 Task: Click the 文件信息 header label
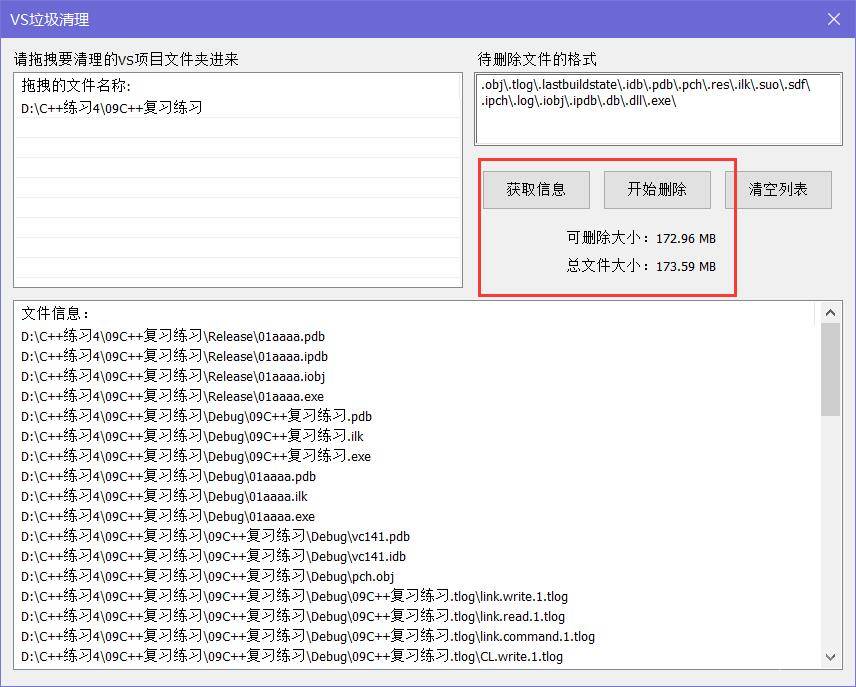pos(55,313)
